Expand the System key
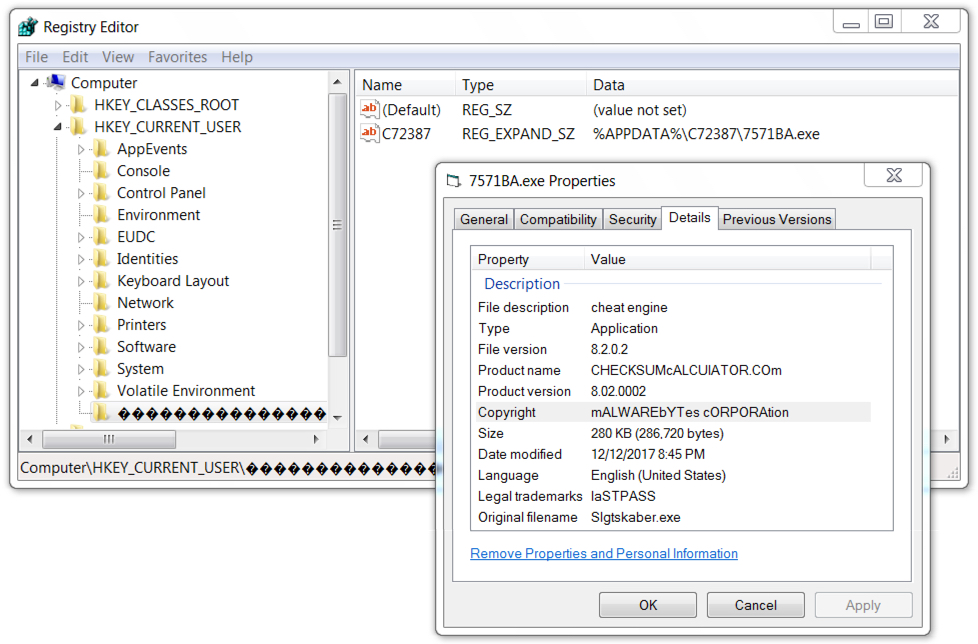 [x=81, y=370]
